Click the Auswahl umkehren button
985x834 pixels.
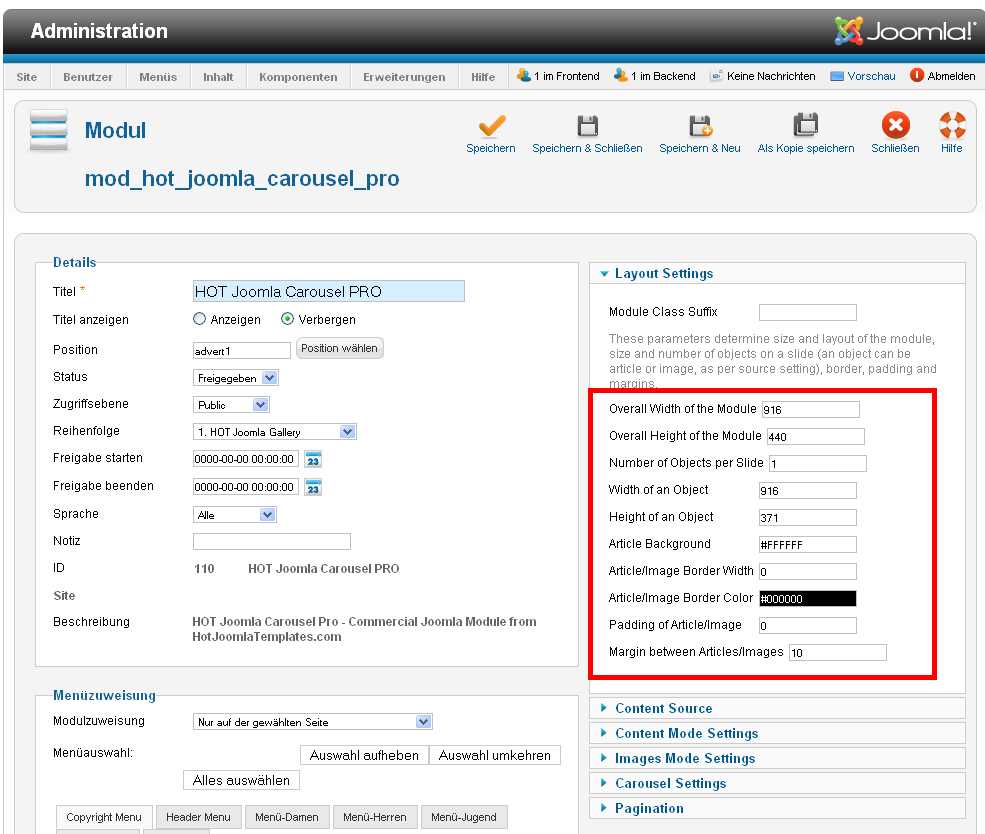coord(494,755)
